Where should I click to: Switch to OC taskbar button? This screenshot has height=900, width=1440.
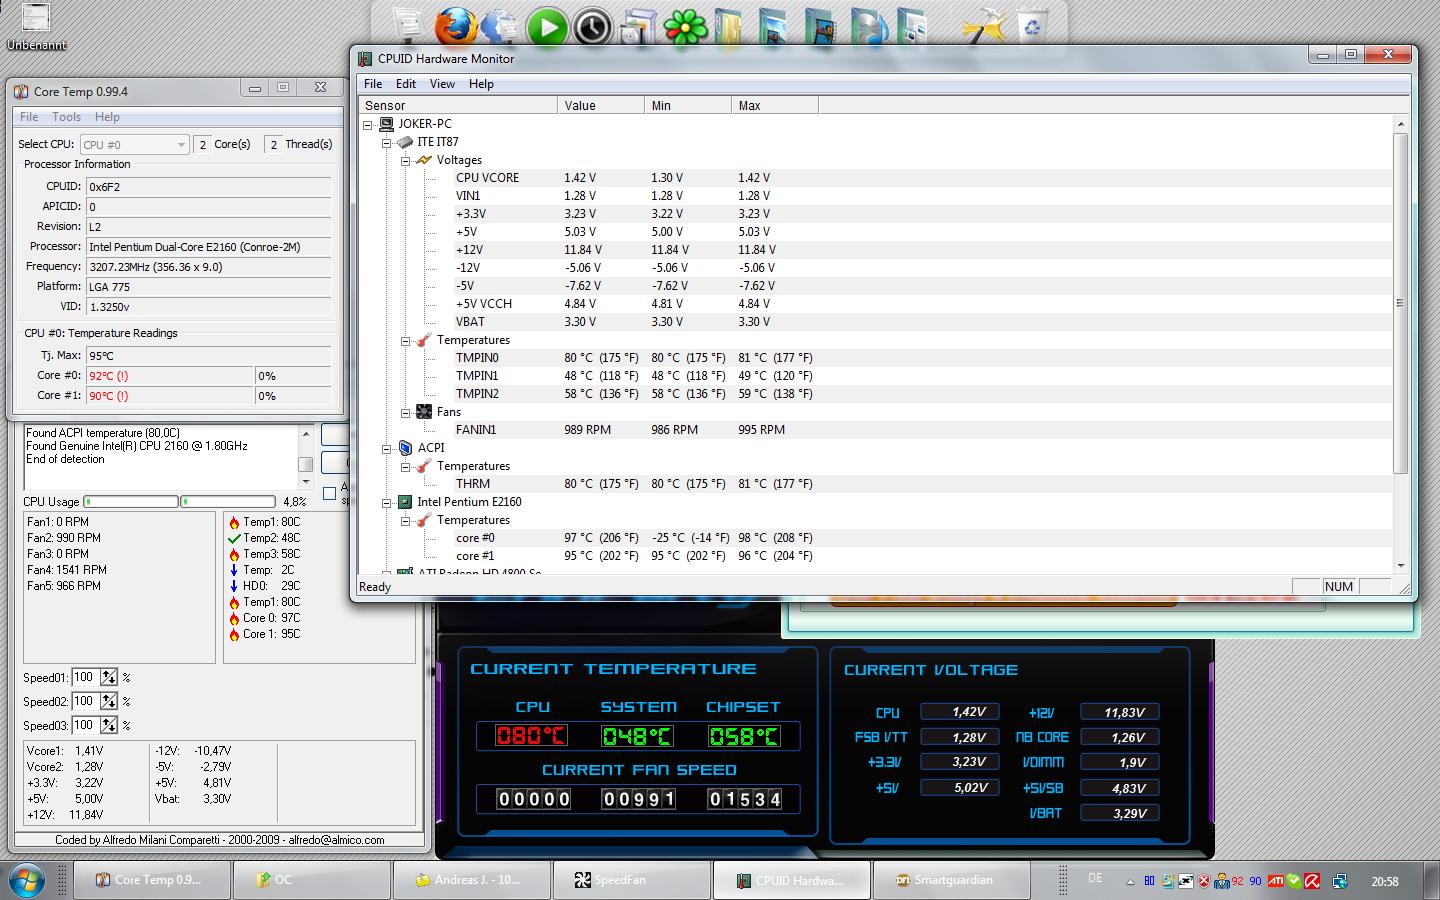(x=311, y=880)
